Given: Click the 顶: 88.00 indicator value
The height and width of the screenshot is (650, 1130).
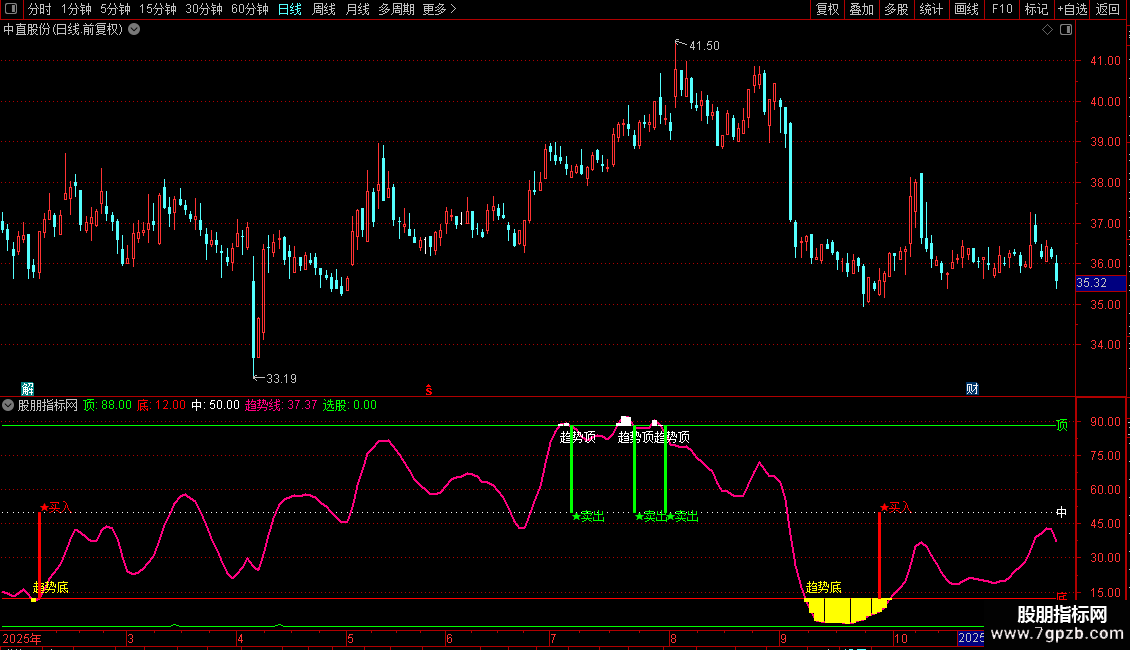Looking at the screenshot, I should pyautogui.click(x=107, y=405).
